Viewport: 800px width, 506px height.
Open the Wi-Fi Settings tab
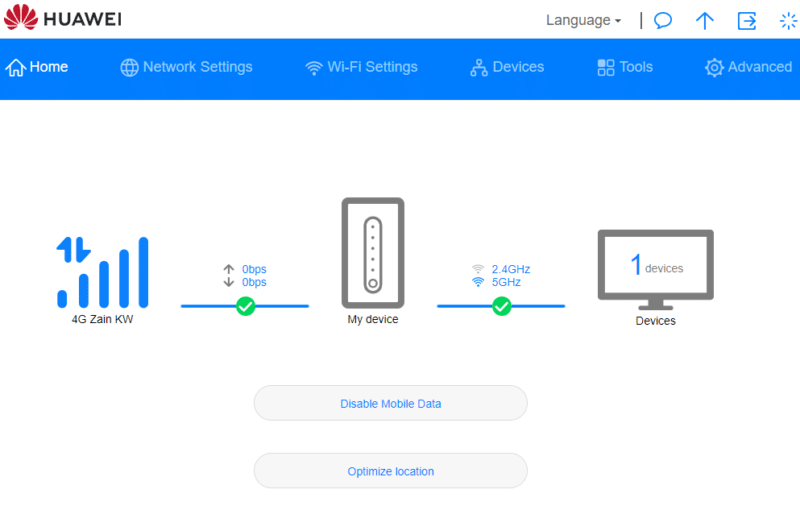pos(361,67)
